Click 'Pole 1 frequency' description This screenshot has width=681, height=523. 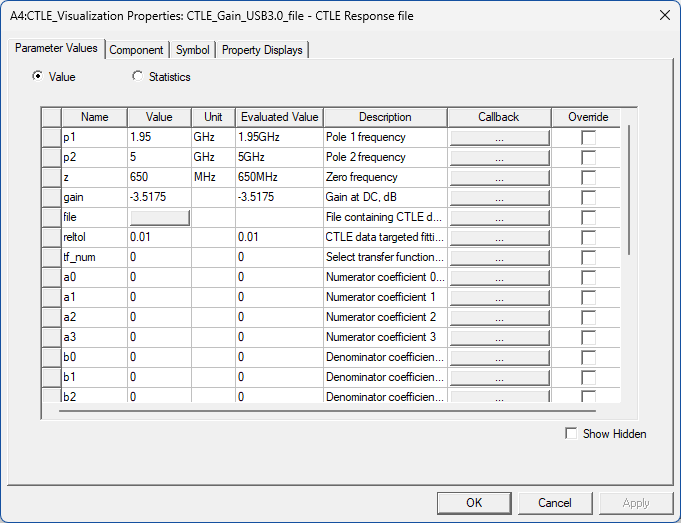(x=365, y=137)
